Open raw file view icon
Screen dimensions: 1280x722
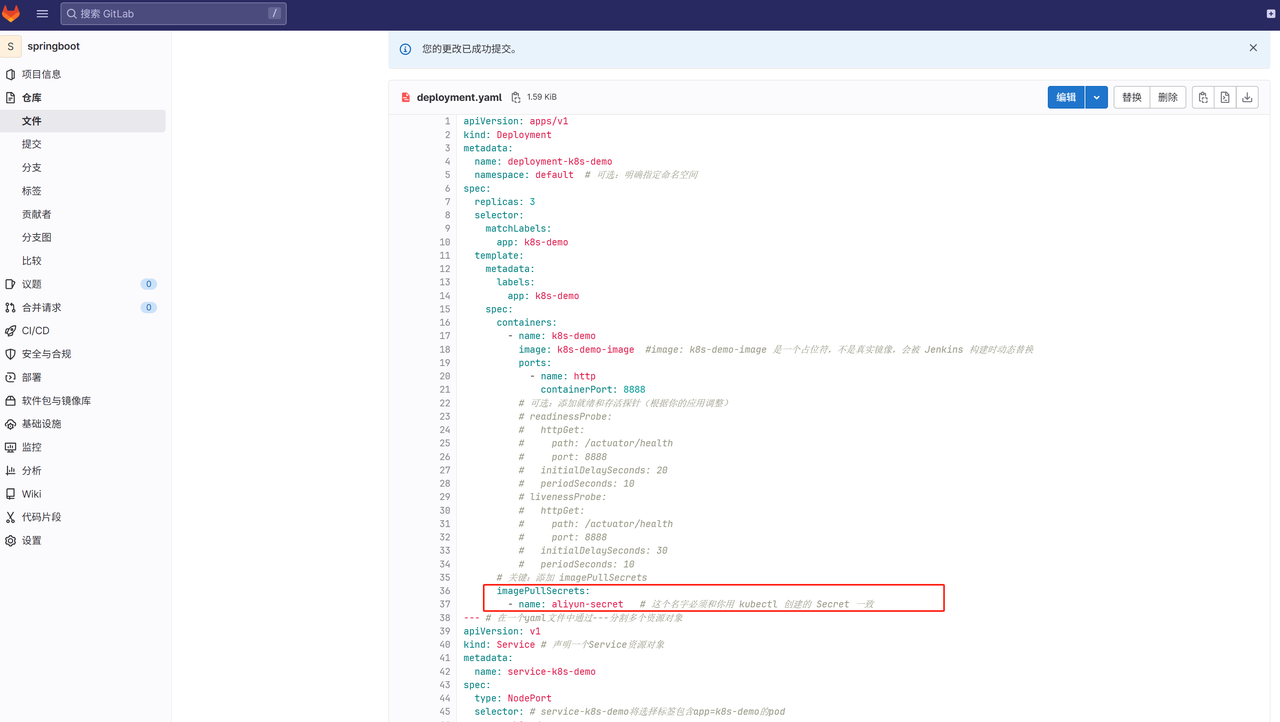1225,97
